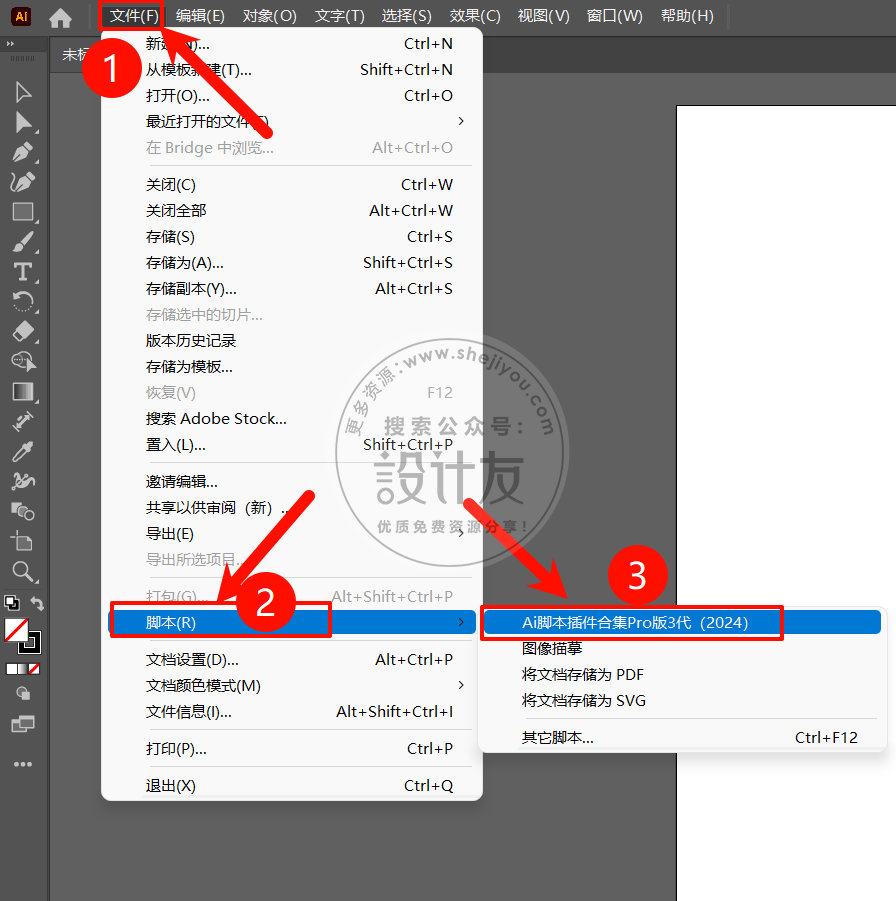The width and height of the screenshot is (896, 901).
Task: Open the 文字(T) menu
Action: (x=340, y=16)
